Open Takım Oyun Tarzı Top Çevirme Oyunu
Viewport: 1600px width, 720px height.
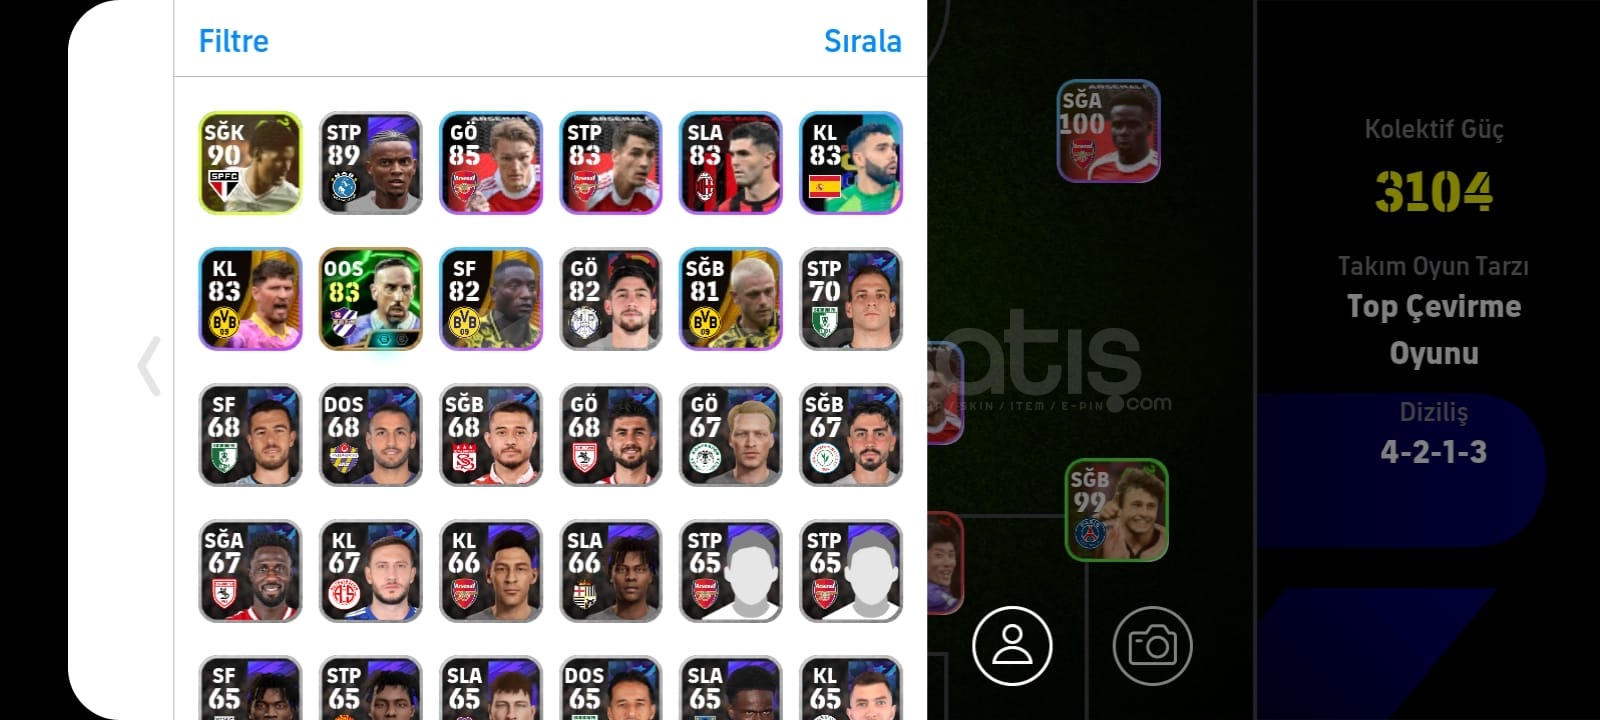(1433, 311)
